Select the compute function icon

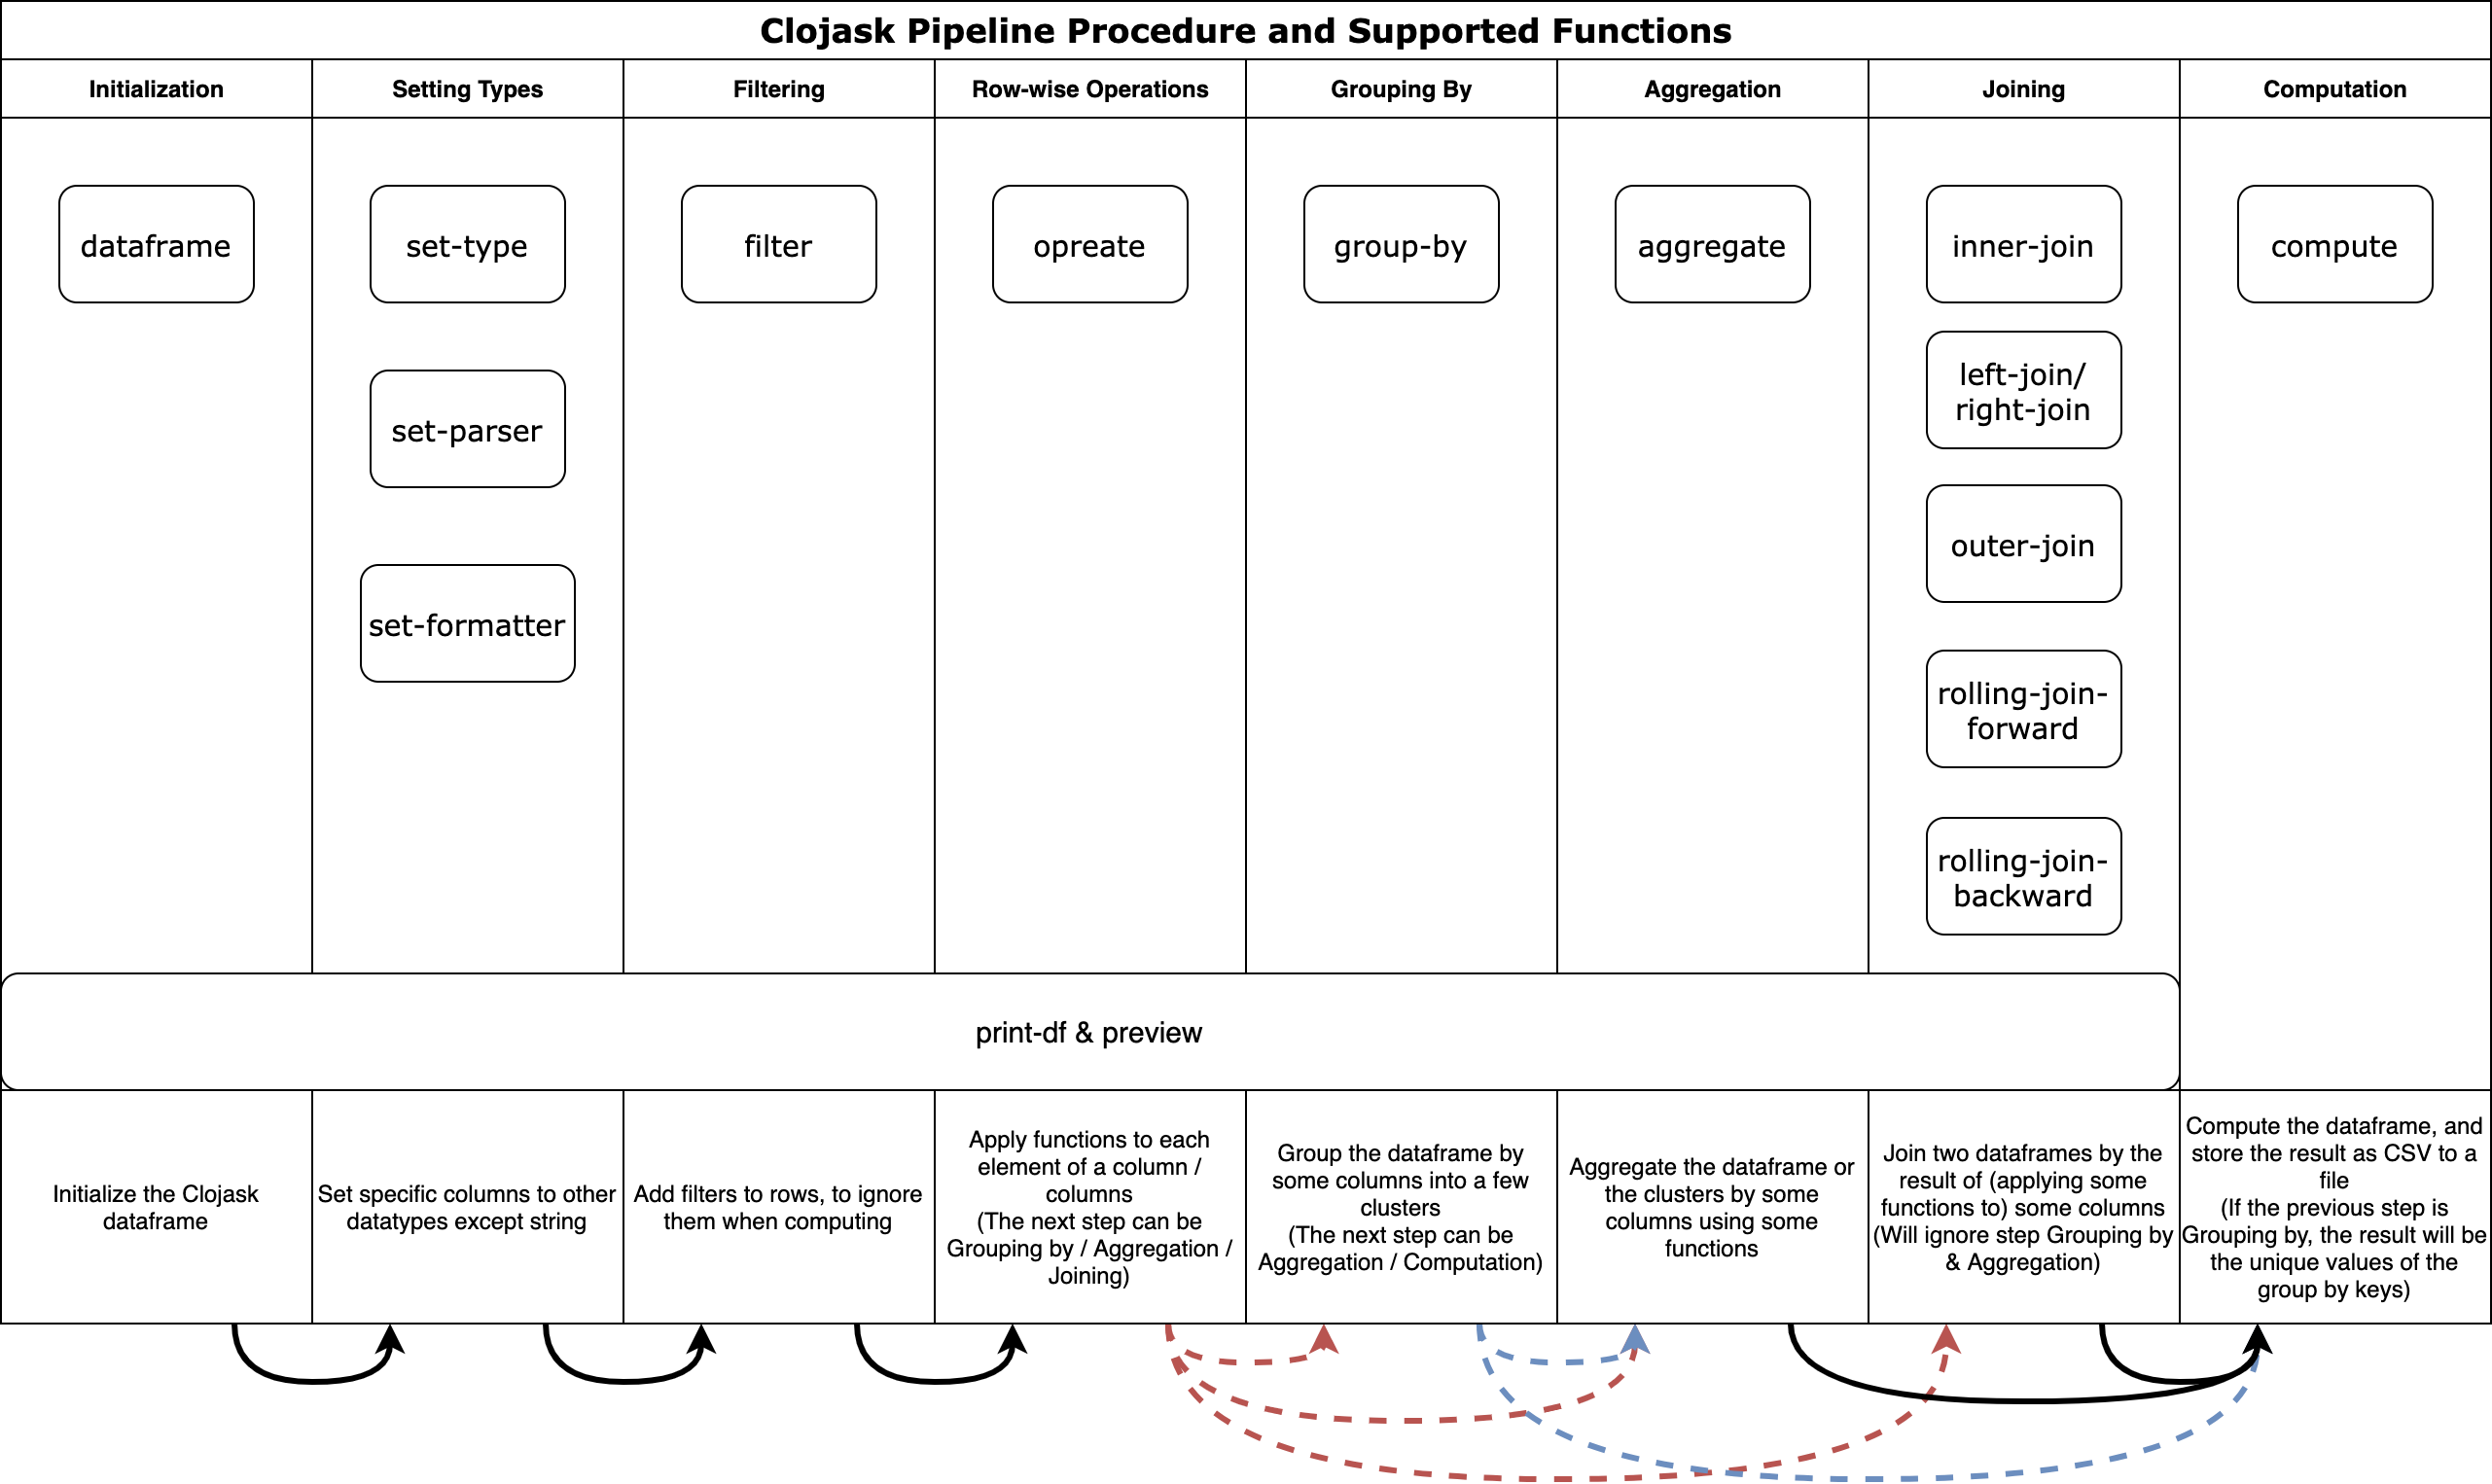click(x=2336, y=249)
